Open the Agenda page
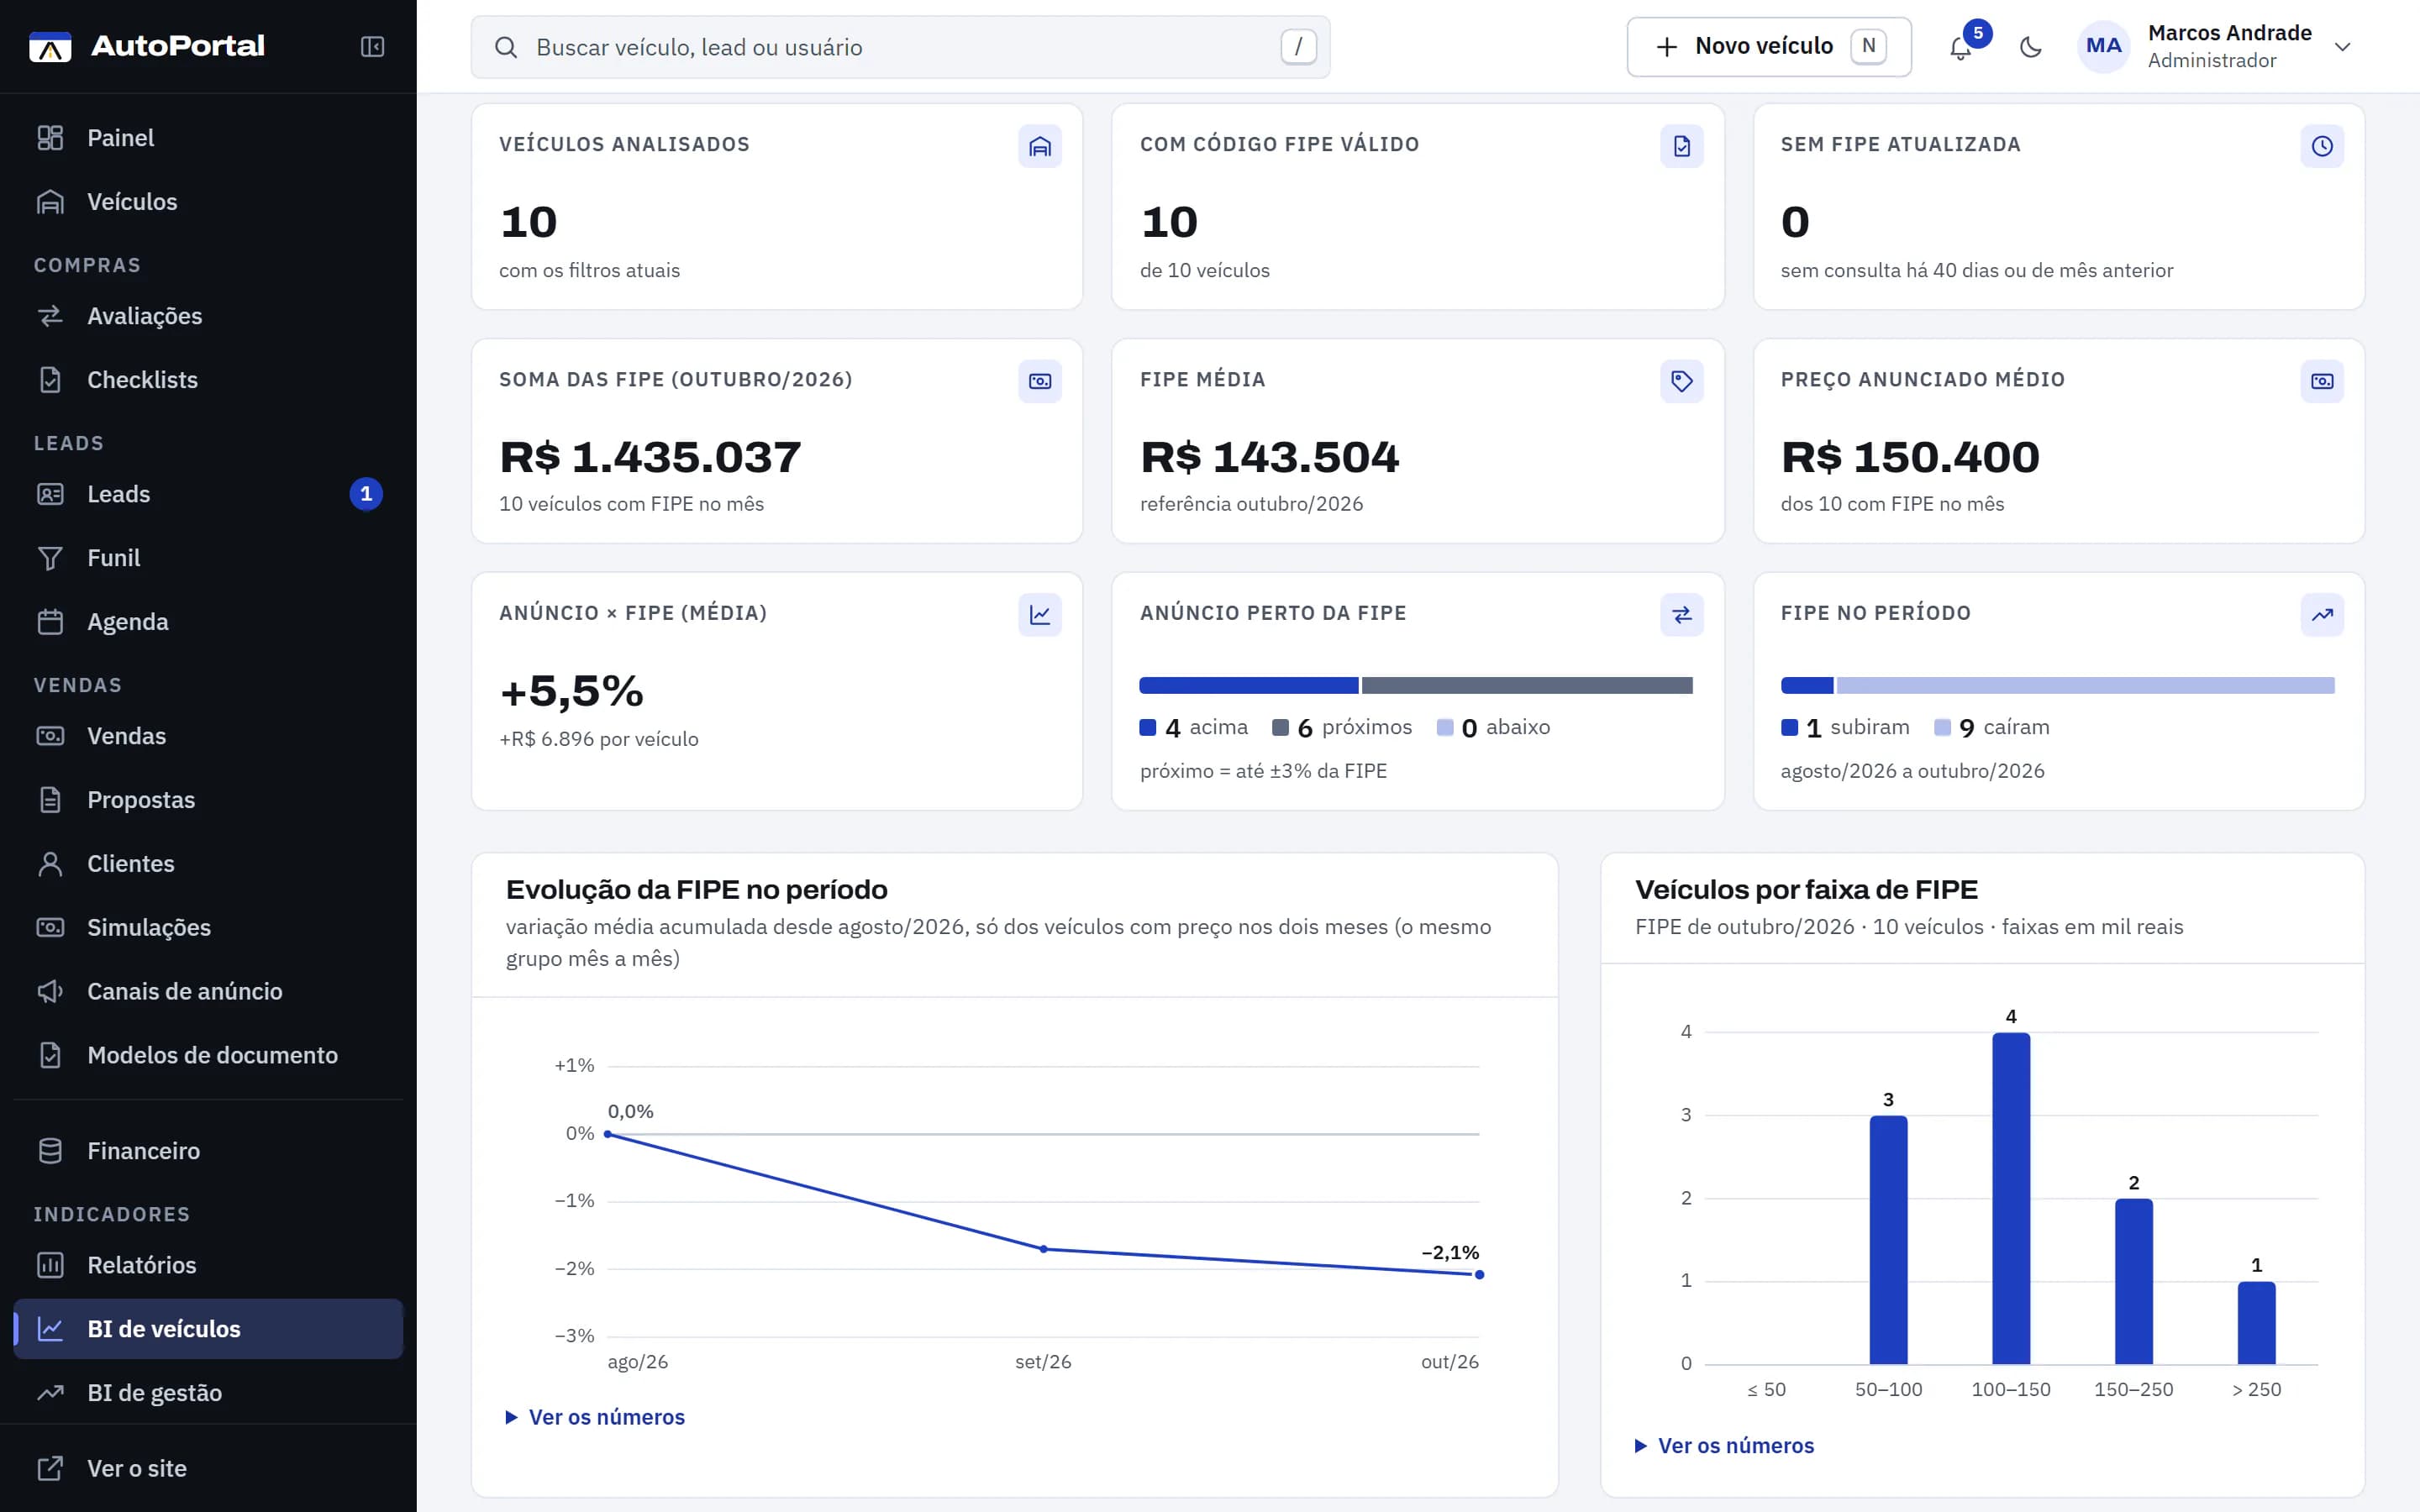The height and width of the screenshot is (1512, 2420). [208, 622]
